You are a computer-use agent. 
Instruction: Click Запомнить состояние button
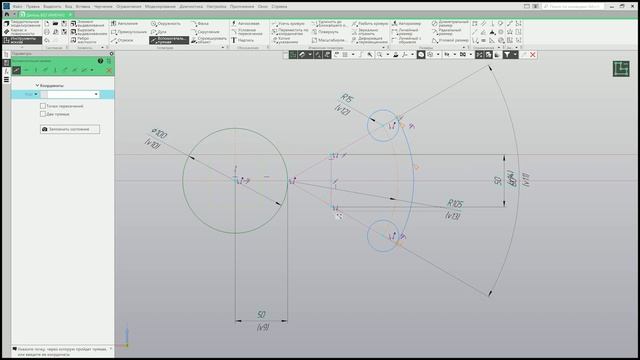[70, 129]
